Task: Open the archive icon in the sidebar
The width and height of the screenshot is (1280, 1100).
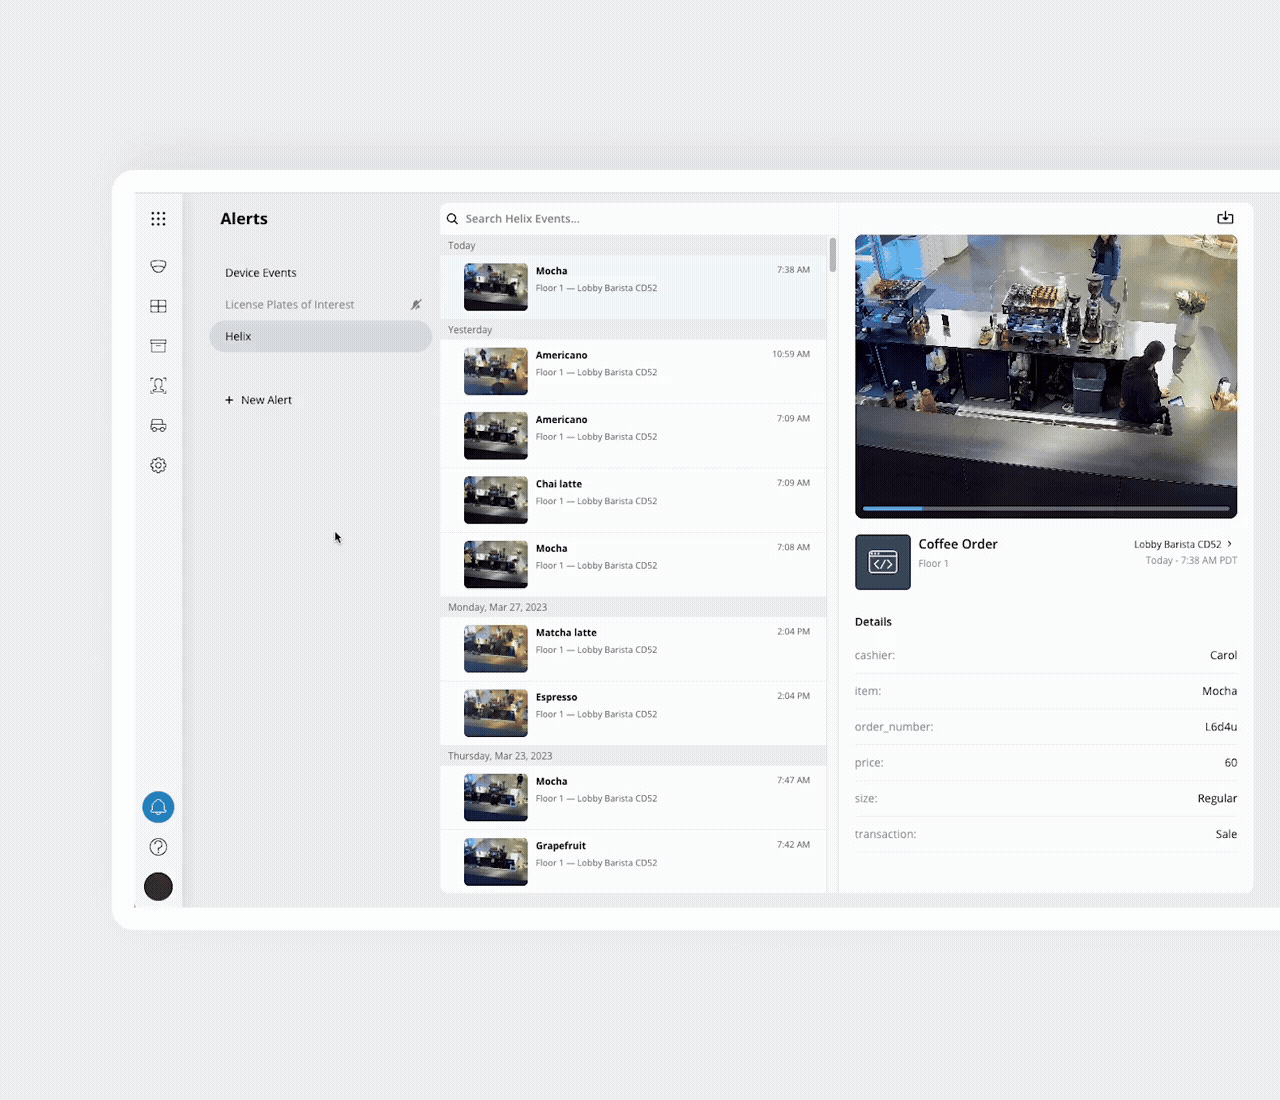Action: click(x=158, y=346)
